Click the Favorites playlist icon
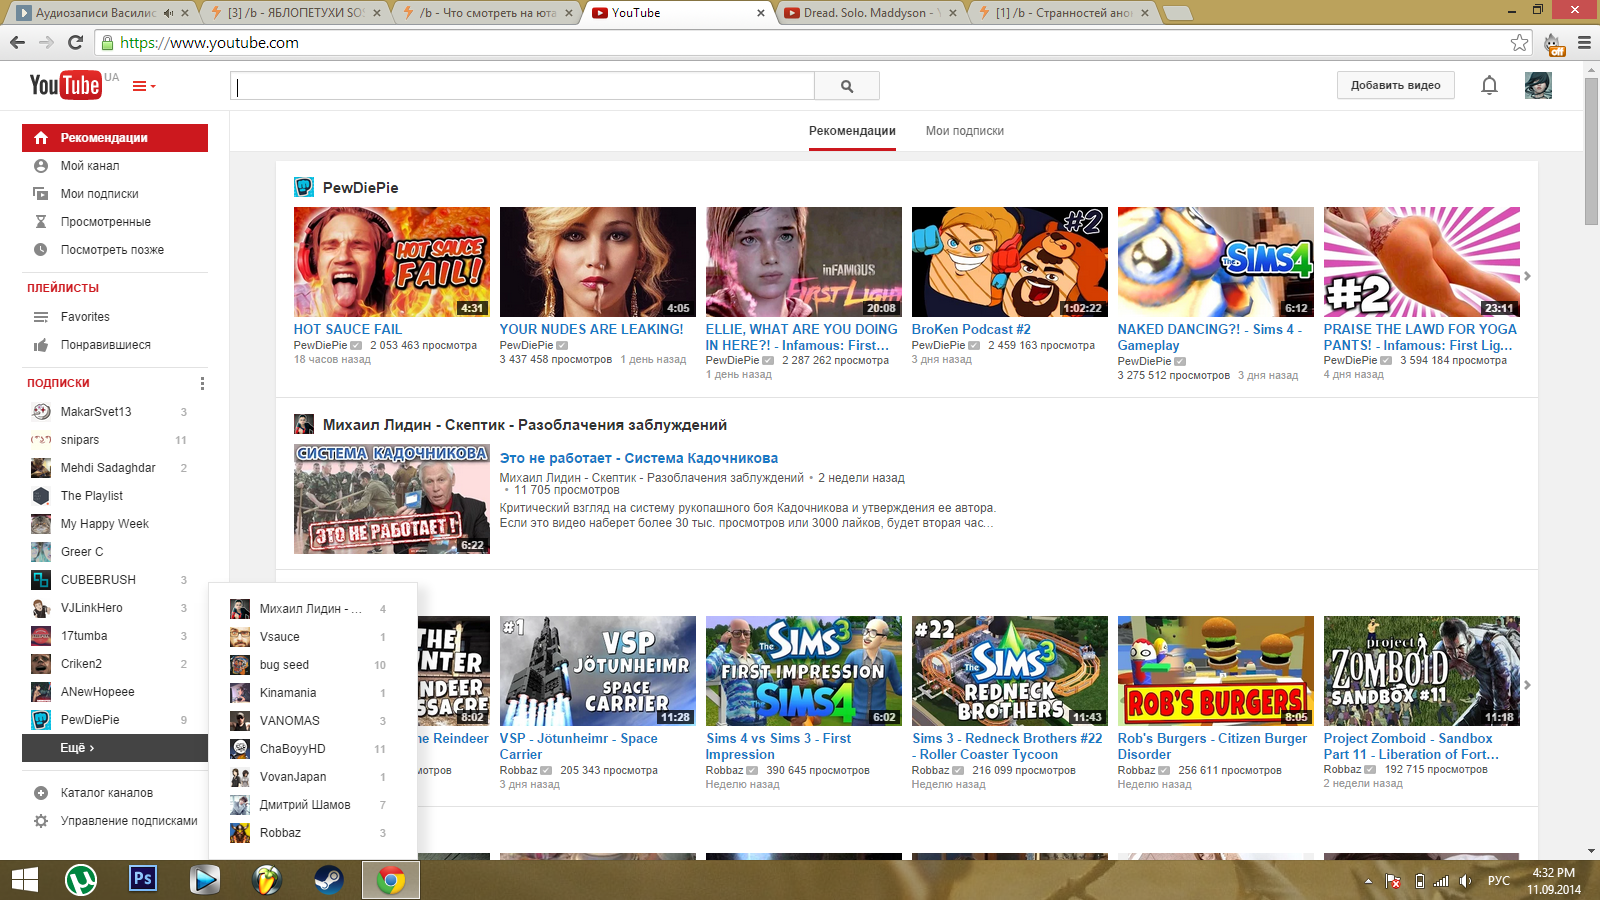Viewport: 1600px width, 900px height. [x=41, y=317]
